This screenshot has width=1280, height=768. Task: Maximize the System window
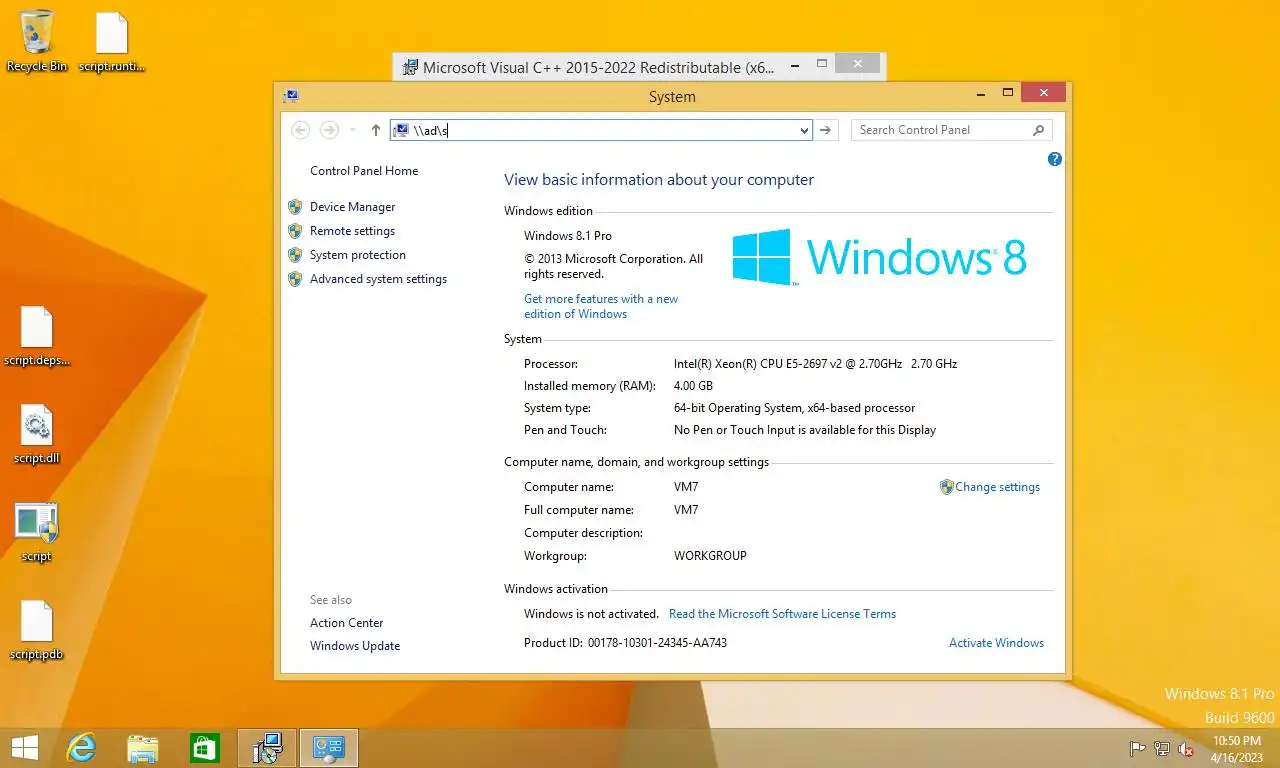pos(1008,93)
